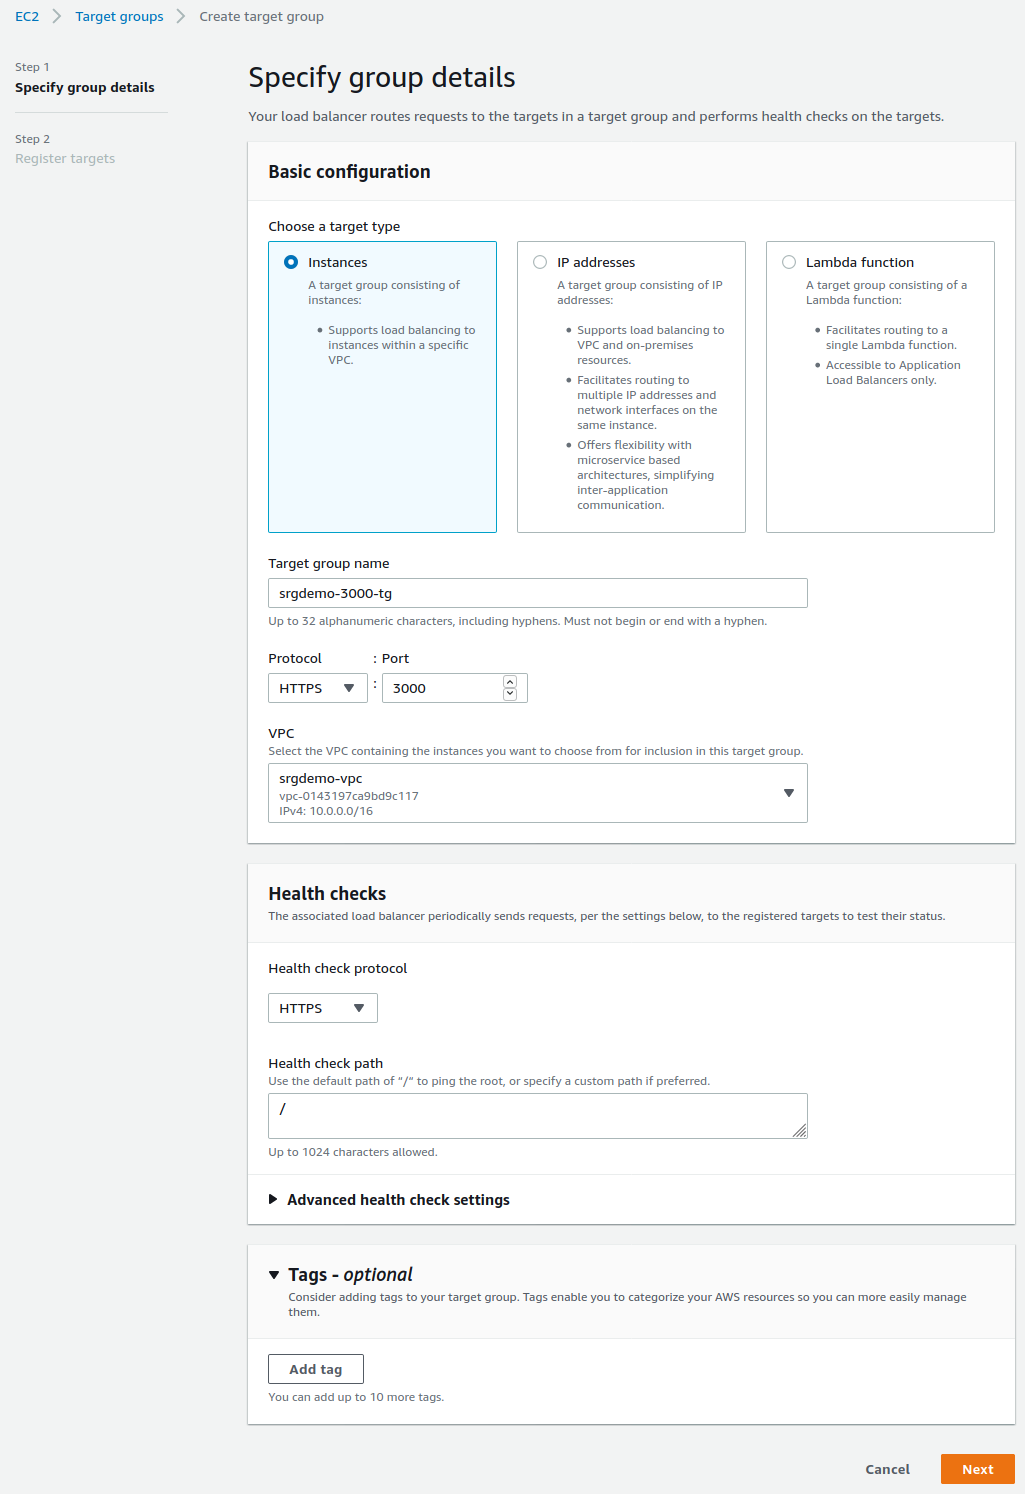Select the Instances target type radio
The height and width of the screenshot is (1494, 1025).
tap(291, 262)
